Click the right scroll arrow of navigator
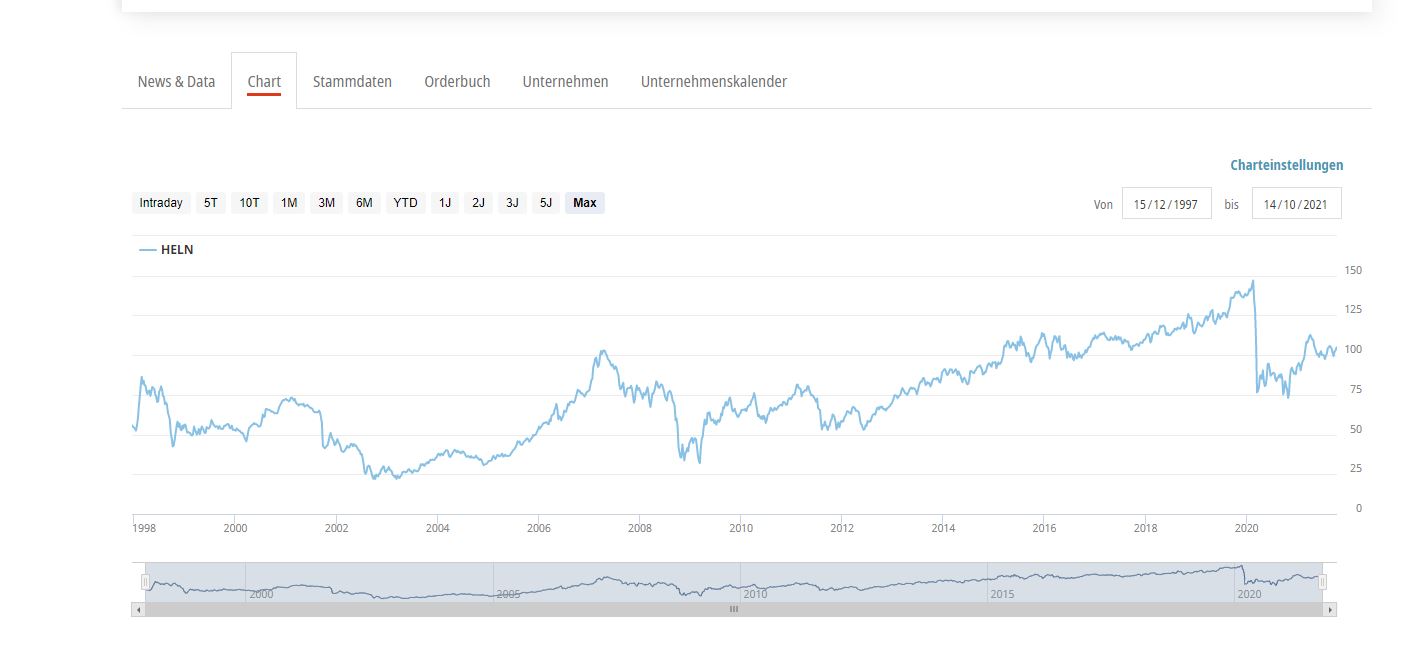 (x=1329, y=609)
